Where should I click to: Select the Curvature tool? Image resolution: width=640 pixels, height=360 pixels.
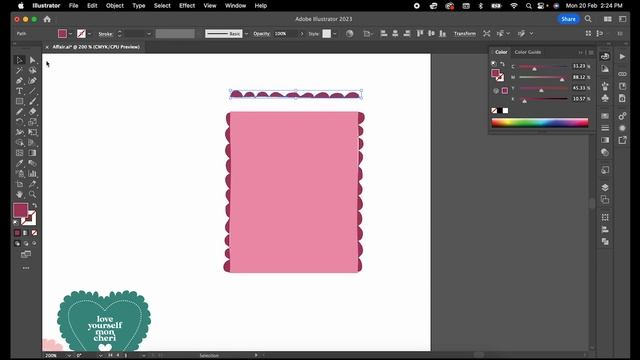tap(33, 80)
